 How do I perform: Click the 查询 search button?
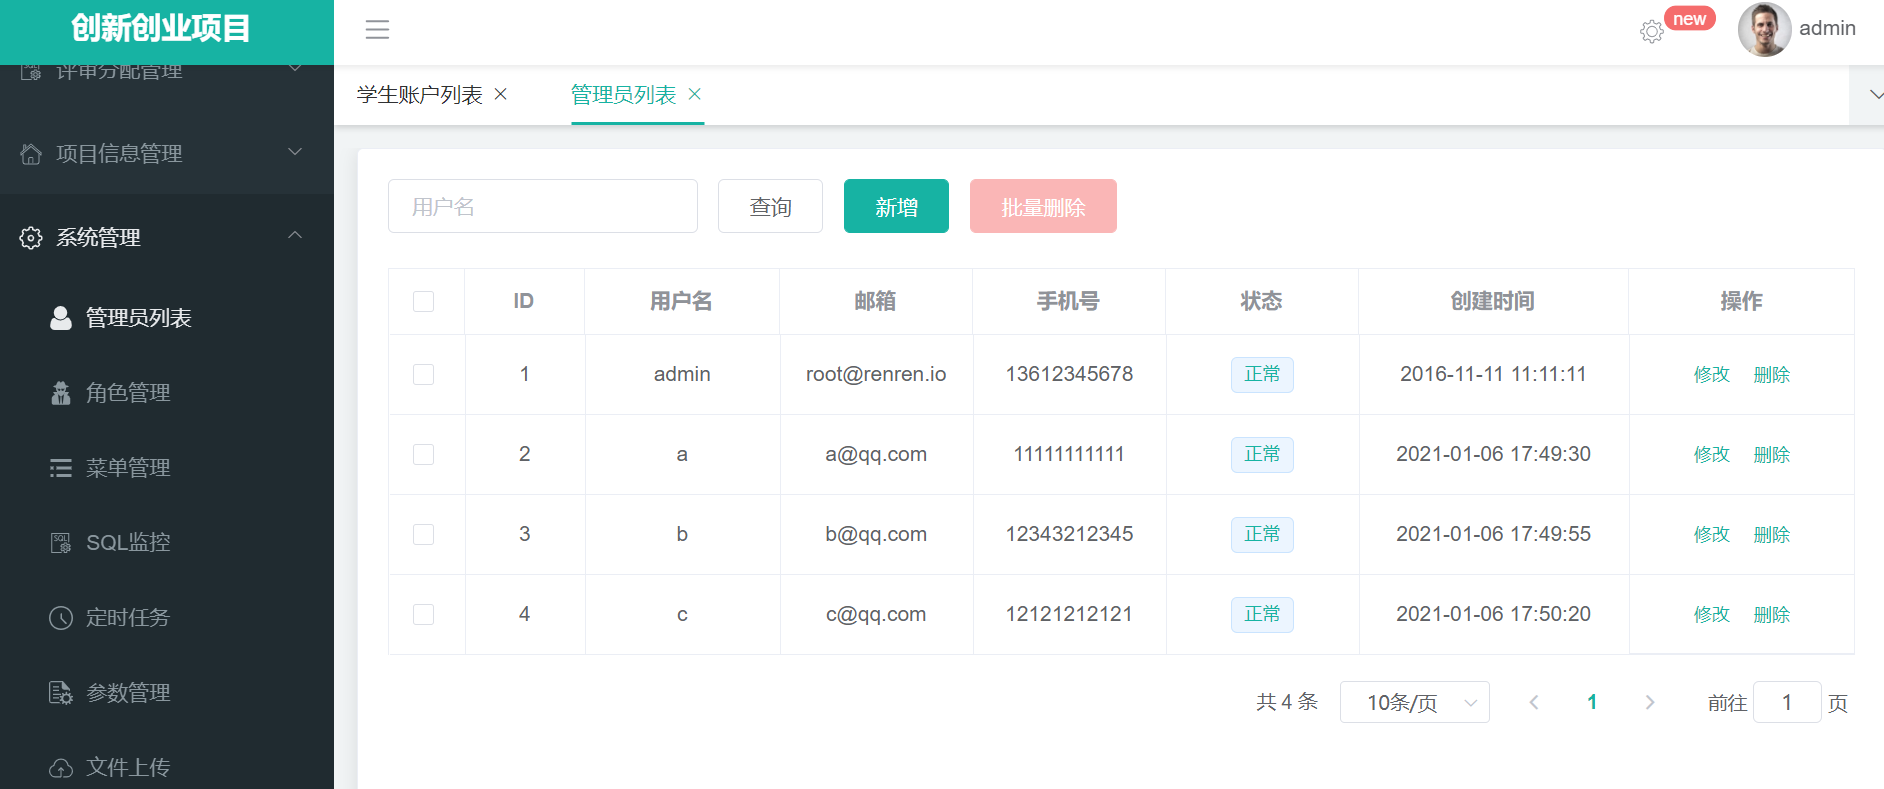point(770,206)
